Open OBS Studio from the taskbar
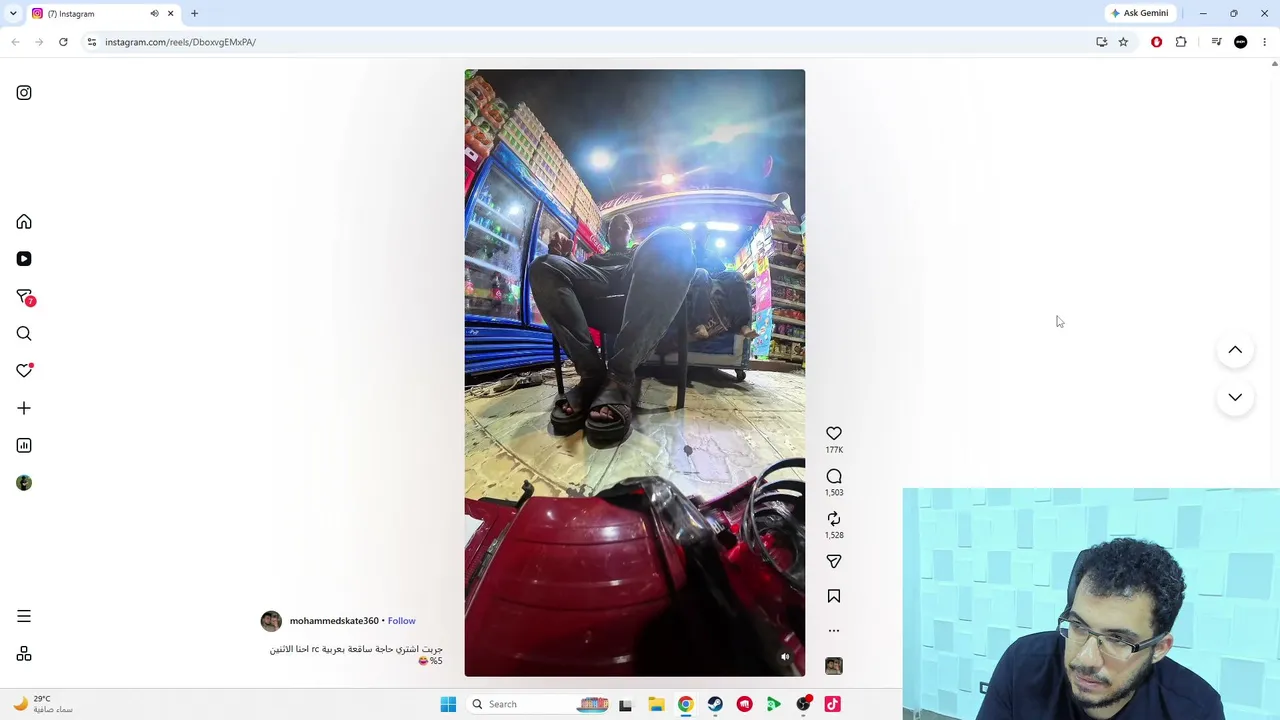The image size is (1280, 720). [803, 704]
